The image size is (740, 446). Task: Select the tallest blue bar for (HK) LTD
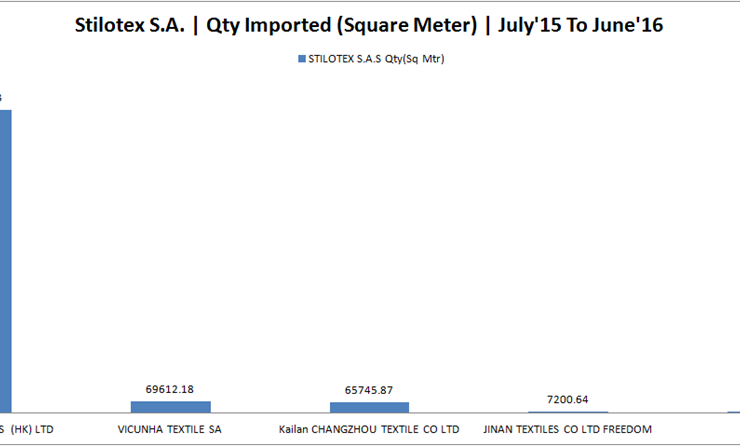[x=5, y=261]
